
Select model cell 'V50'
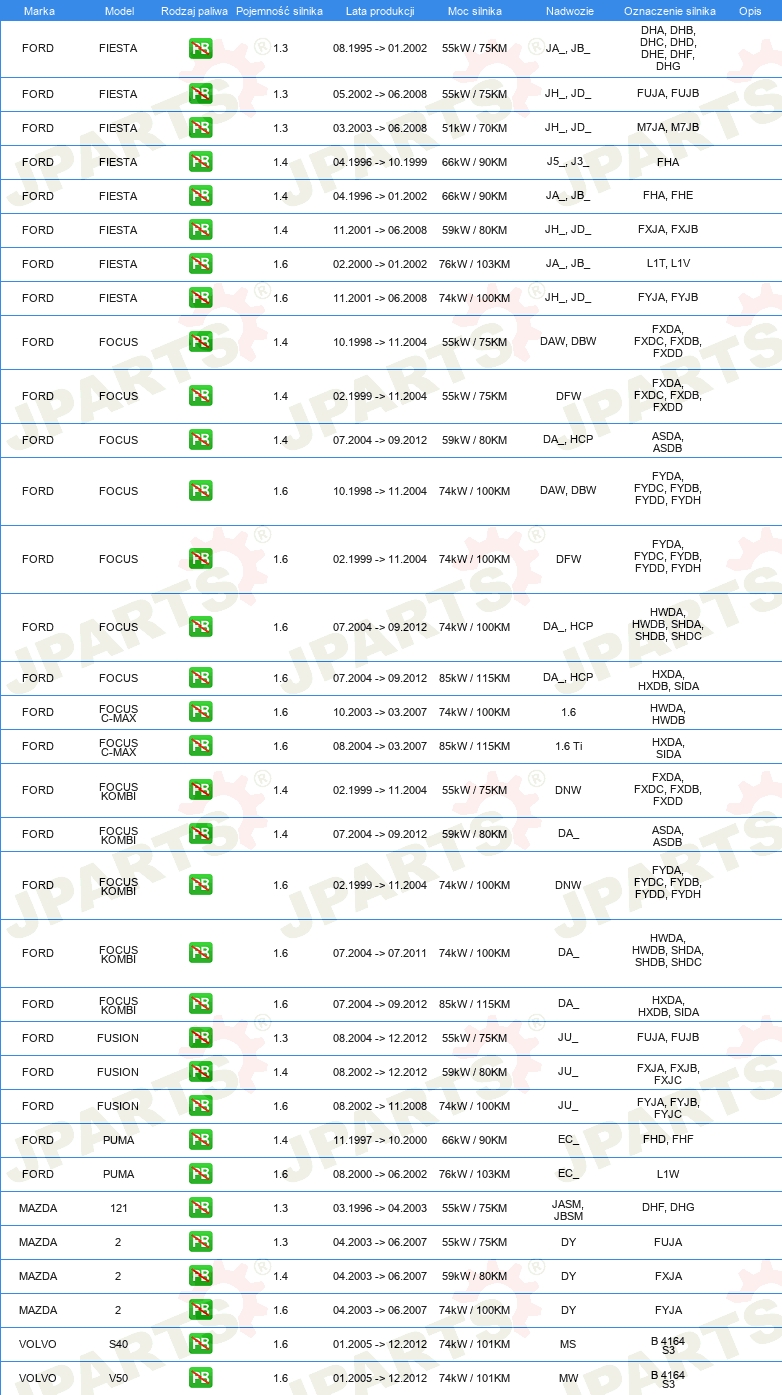click(x=119, y=1378)
